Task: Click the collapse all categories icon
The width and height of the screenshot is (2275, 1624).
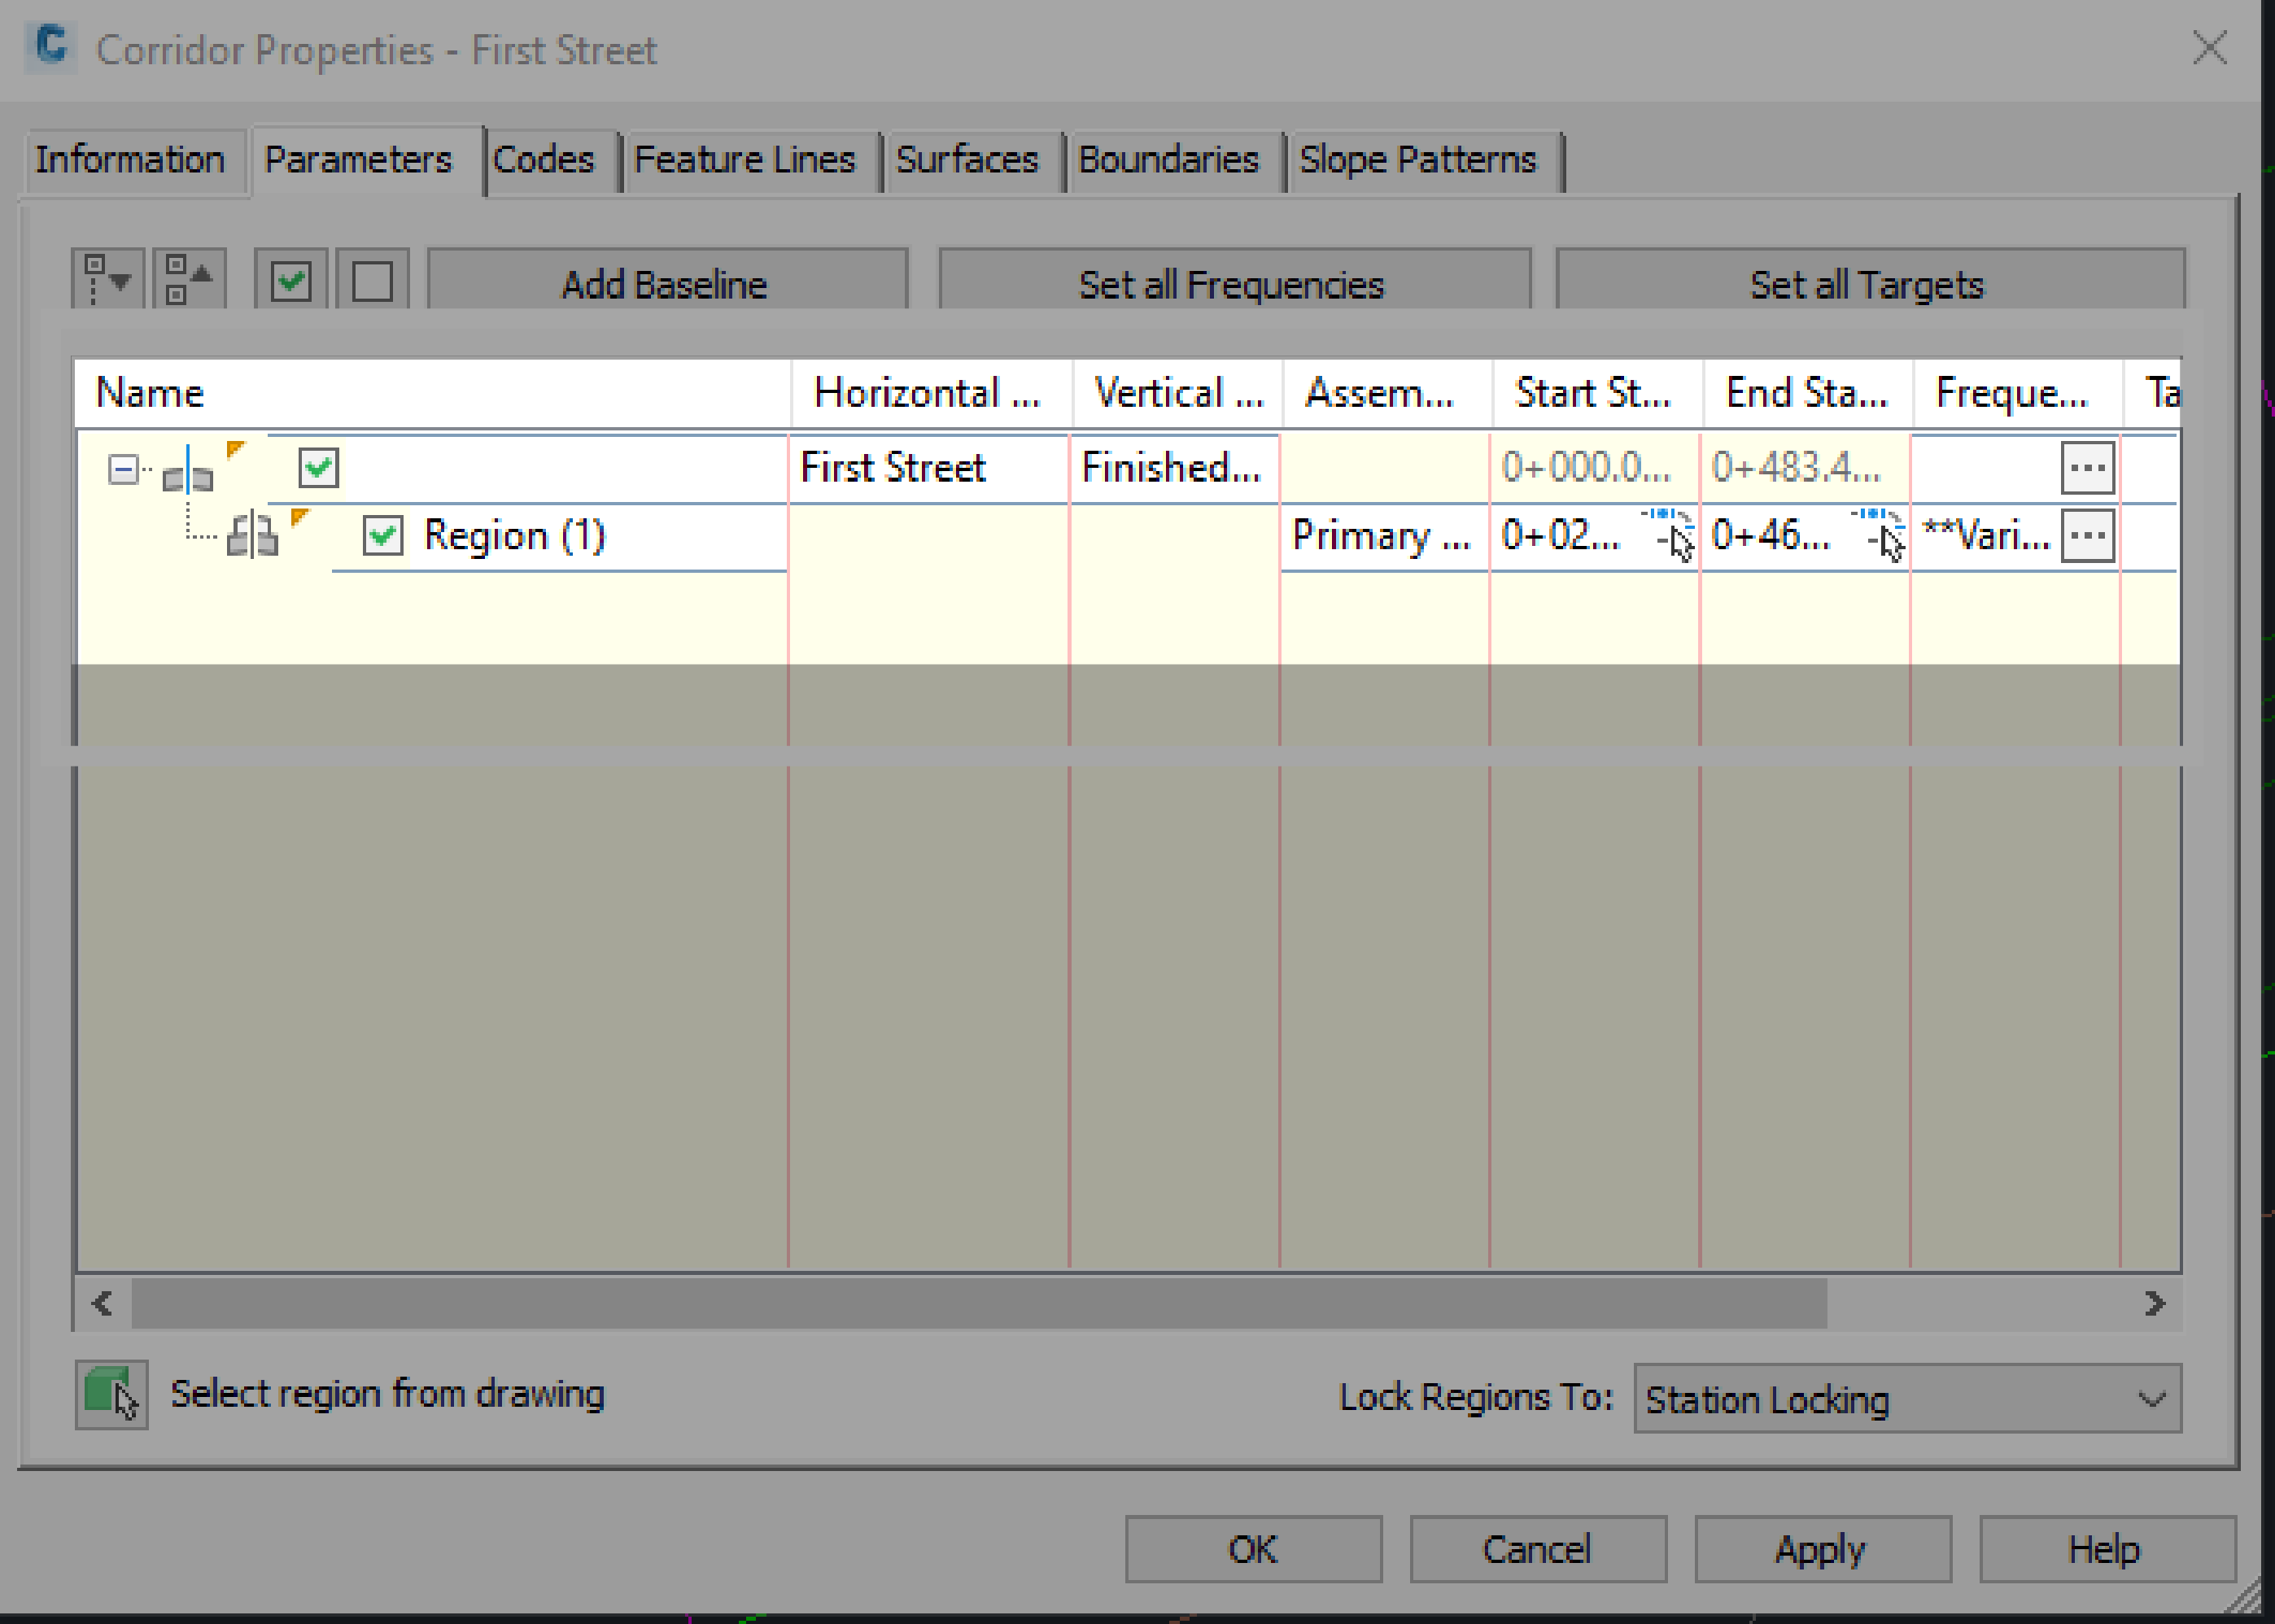Action: click(x=188, y=280)
